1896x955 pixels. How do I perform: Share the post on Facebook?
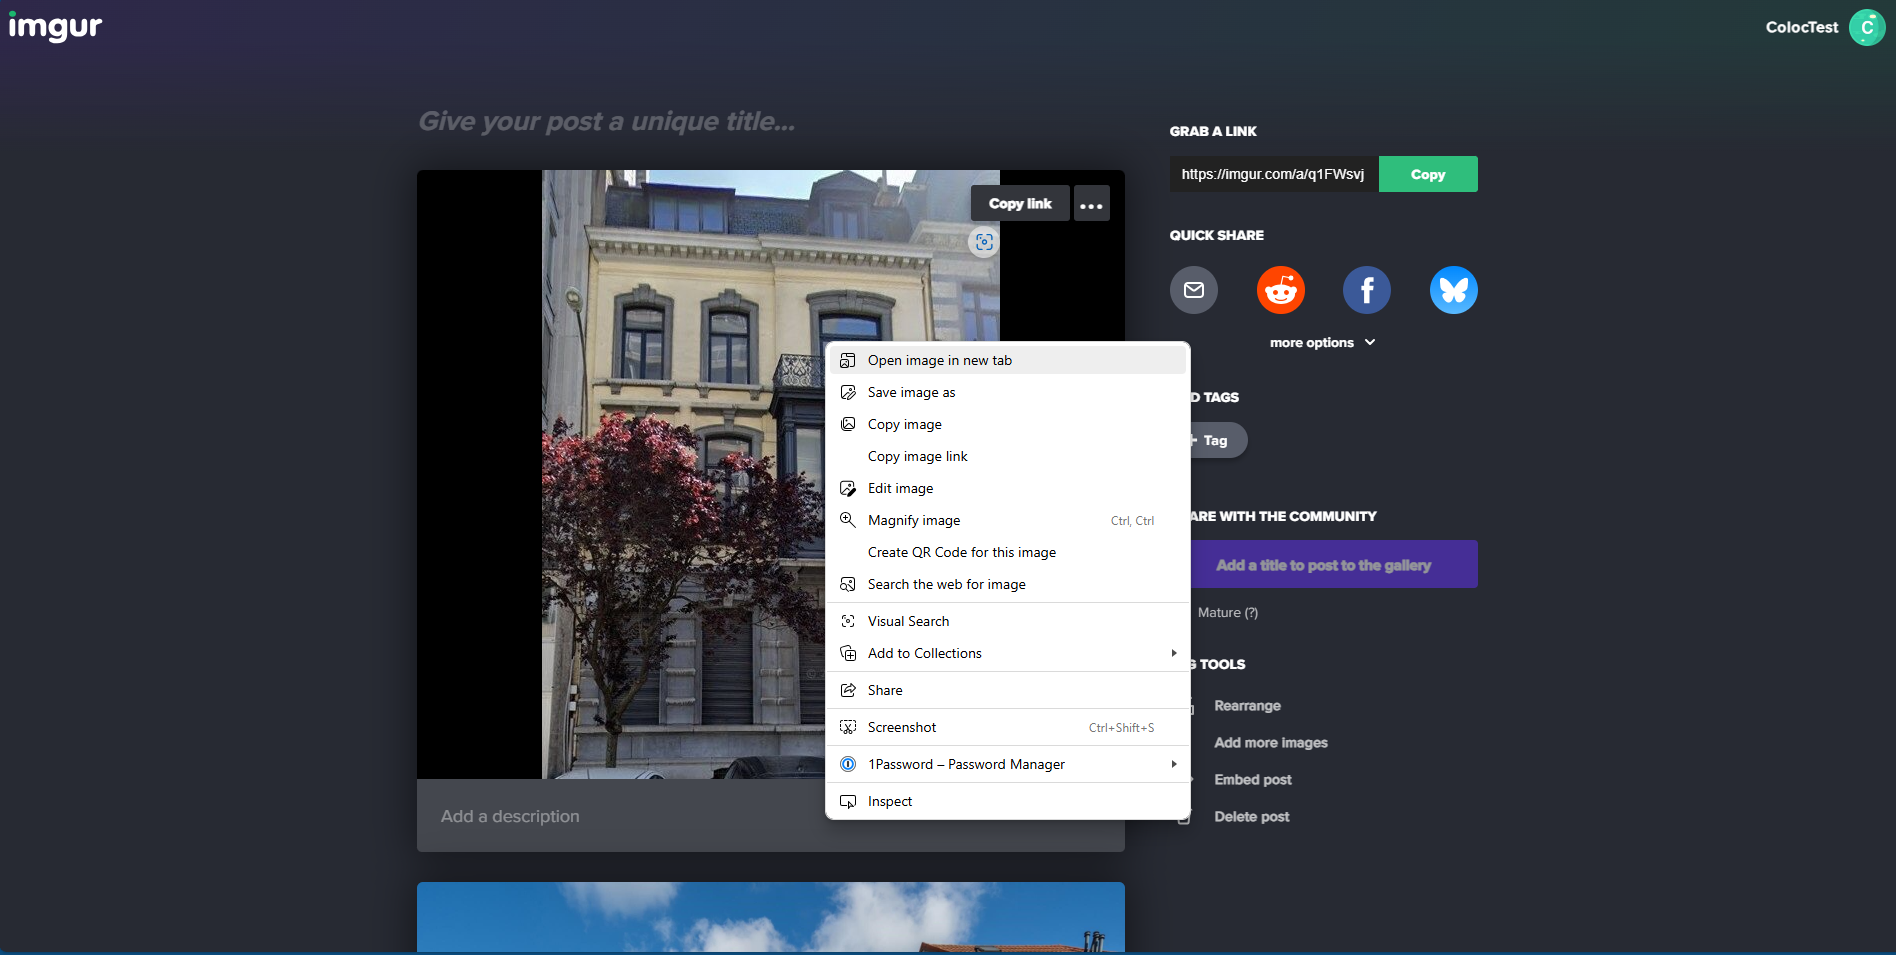[x=1366, y=290]
